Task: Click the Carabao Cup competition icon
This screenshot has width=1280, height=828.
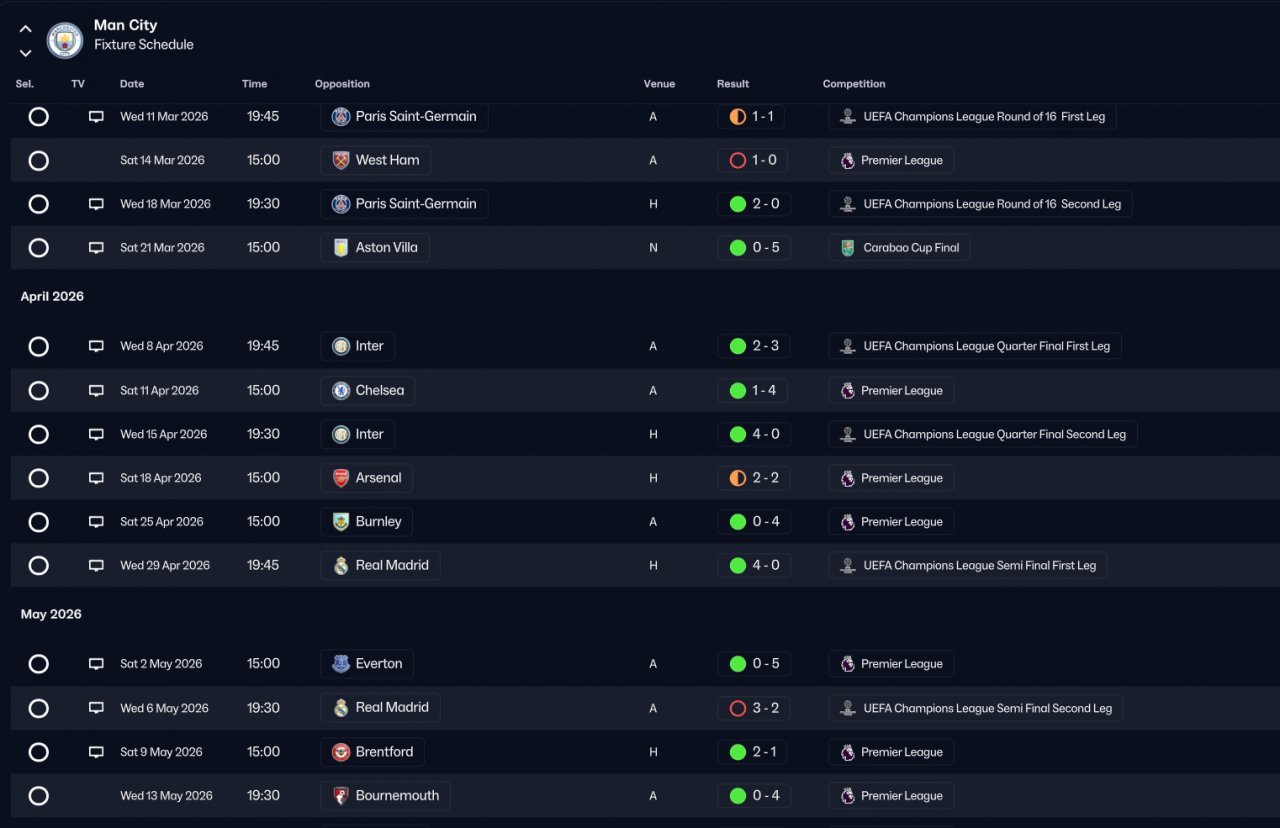Action: [847, 247]
